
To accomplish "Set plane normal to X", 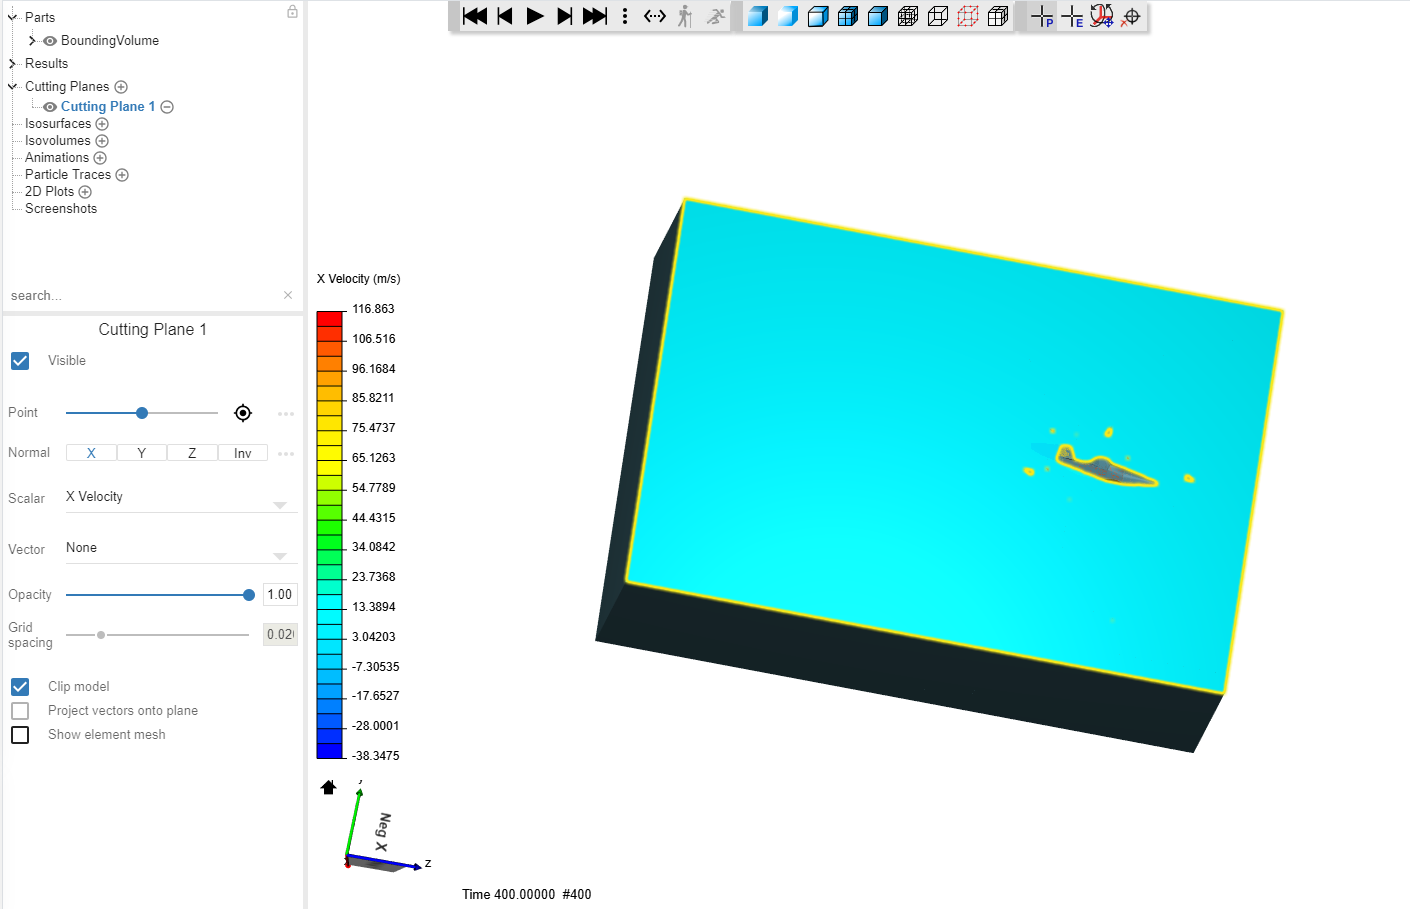I will (x=91, y=453).
